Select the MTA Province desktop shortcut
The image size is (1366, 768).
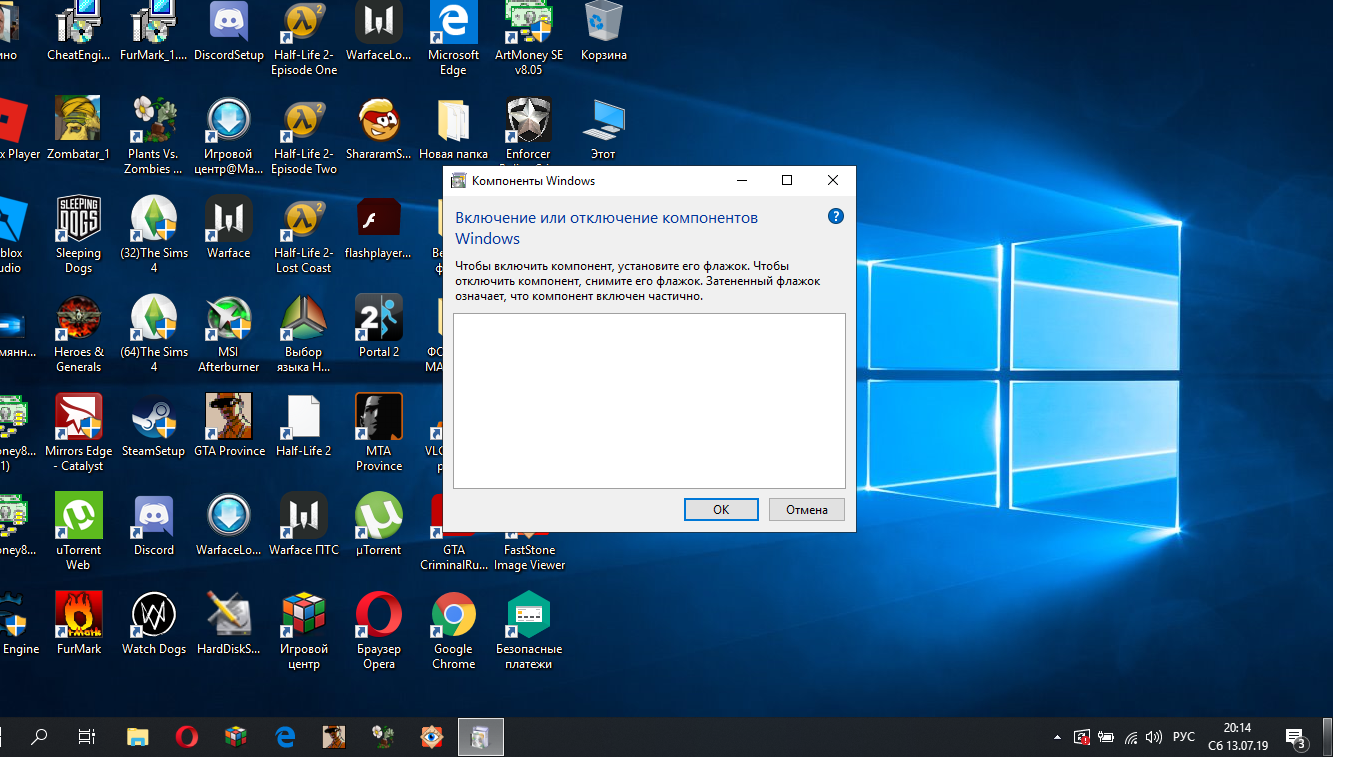(x=379, y=433)
